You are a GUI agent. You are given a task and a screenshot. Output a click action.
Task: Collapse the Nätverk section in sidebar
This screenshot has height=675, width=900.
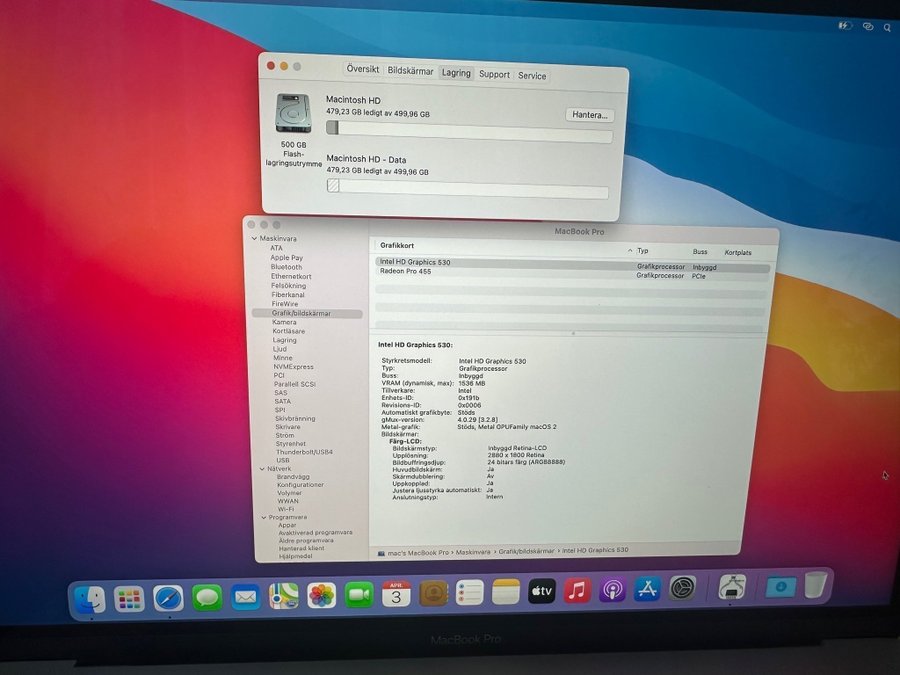262,469
